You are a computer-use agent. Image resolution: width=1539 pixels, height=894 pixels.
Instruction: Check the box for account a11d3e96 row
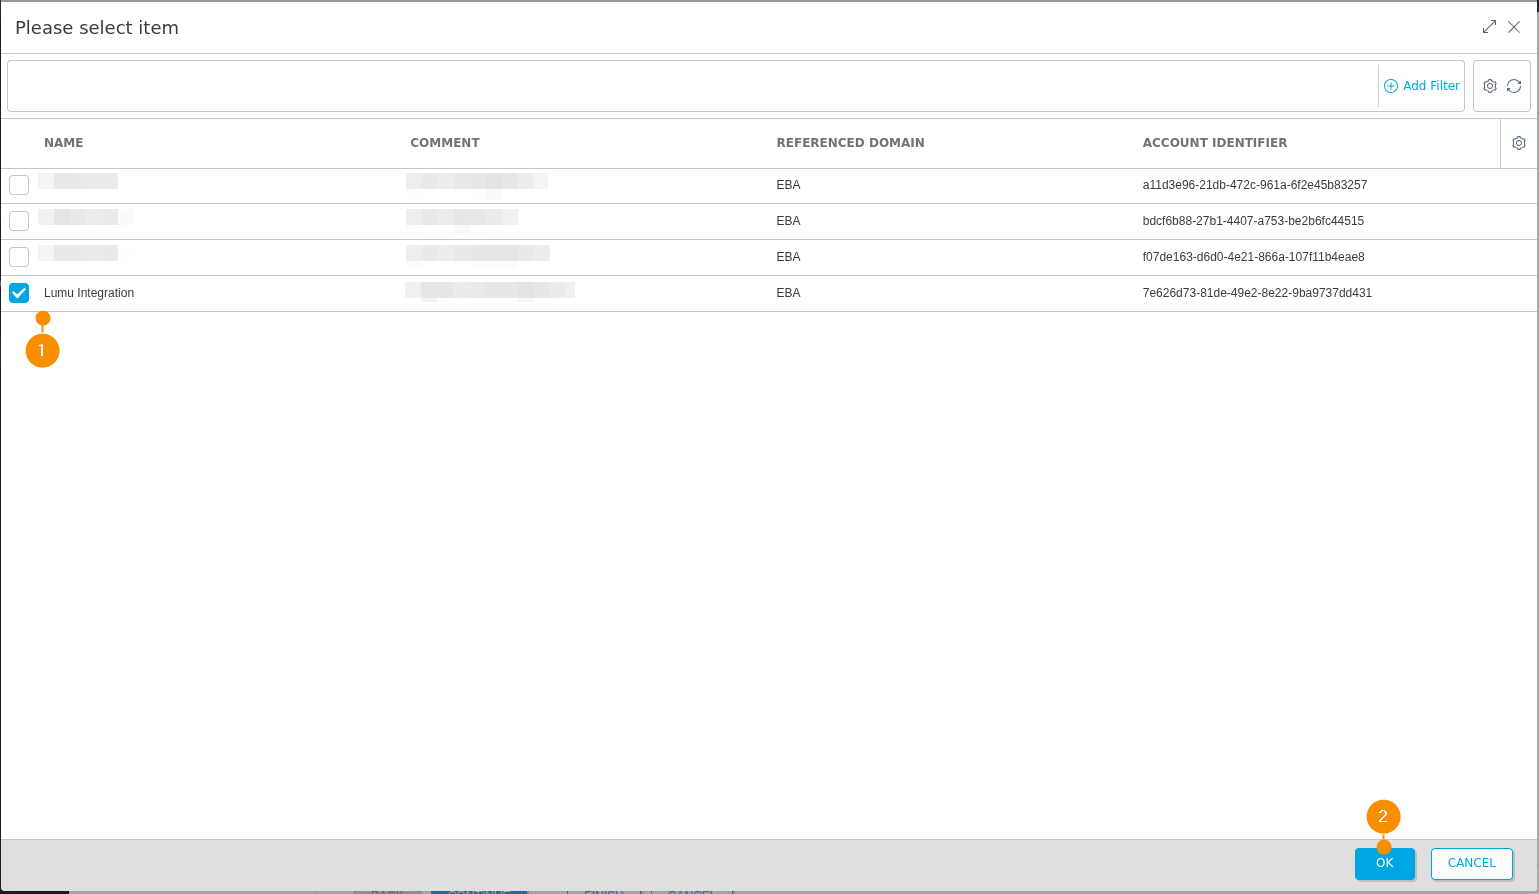pyautogui.click(x=19, y=185)
